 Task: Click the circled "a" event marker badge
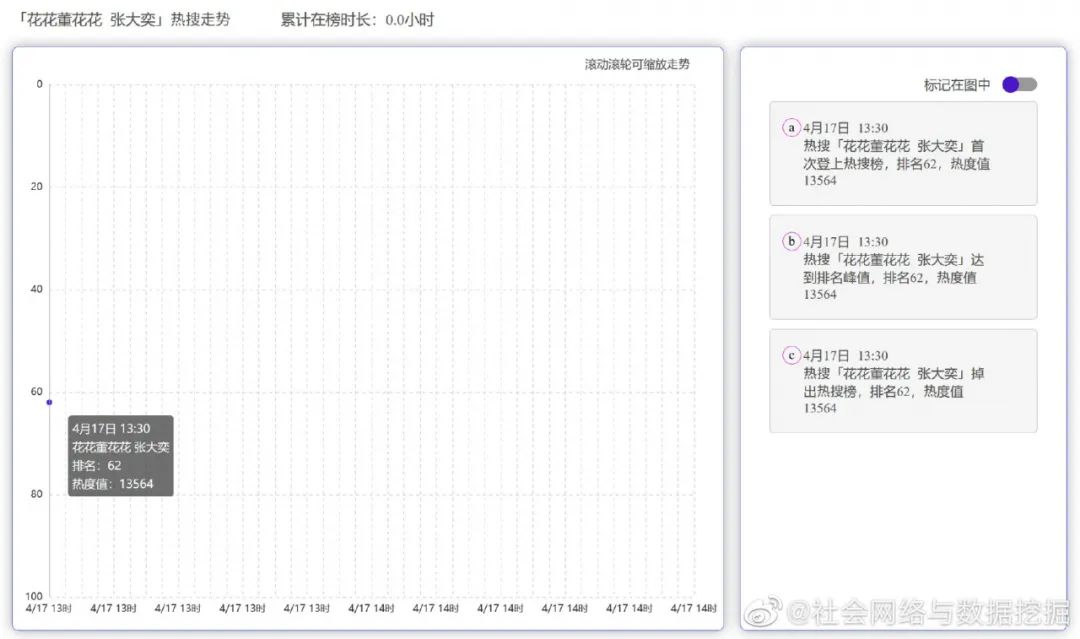click(x=791, y=128)
